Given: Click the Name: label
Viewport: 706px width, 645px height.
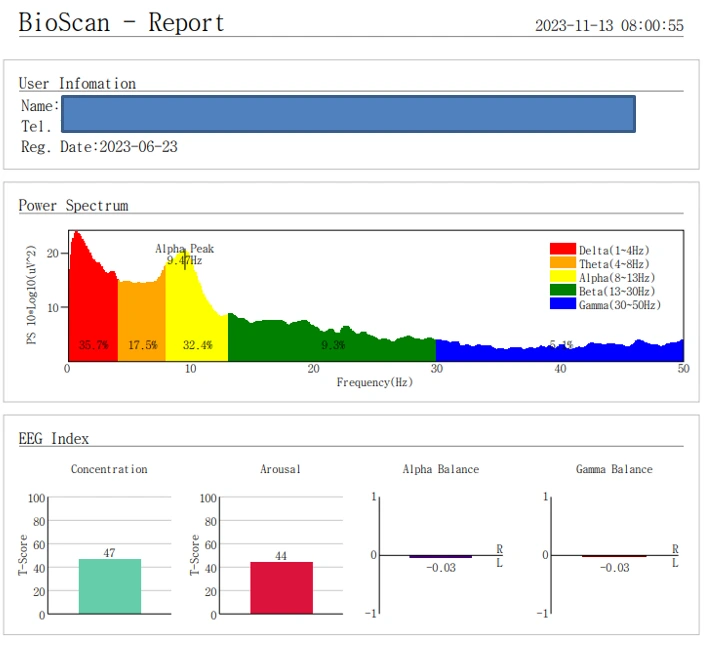Looking at the screenshot, I should 40,105.
